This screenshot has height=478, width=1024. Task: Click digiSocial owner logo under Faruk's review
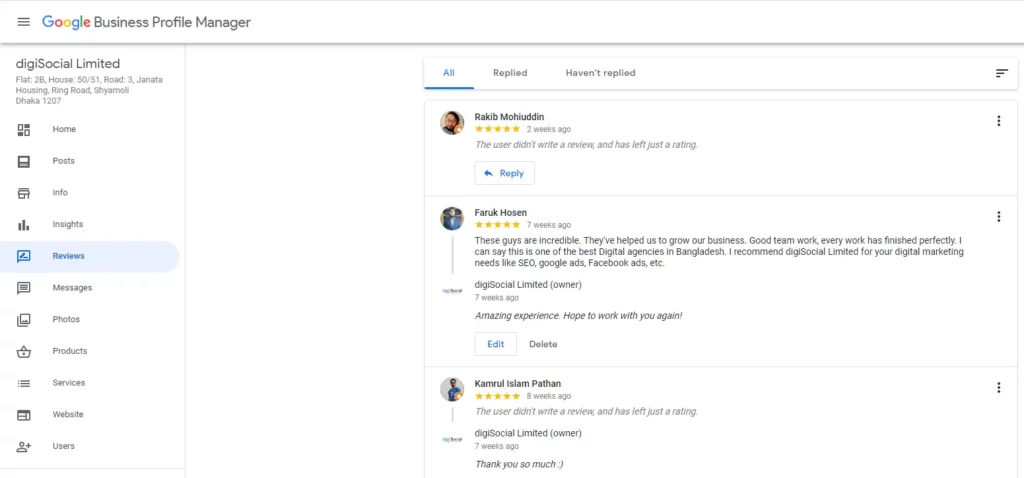click(452, 291)
